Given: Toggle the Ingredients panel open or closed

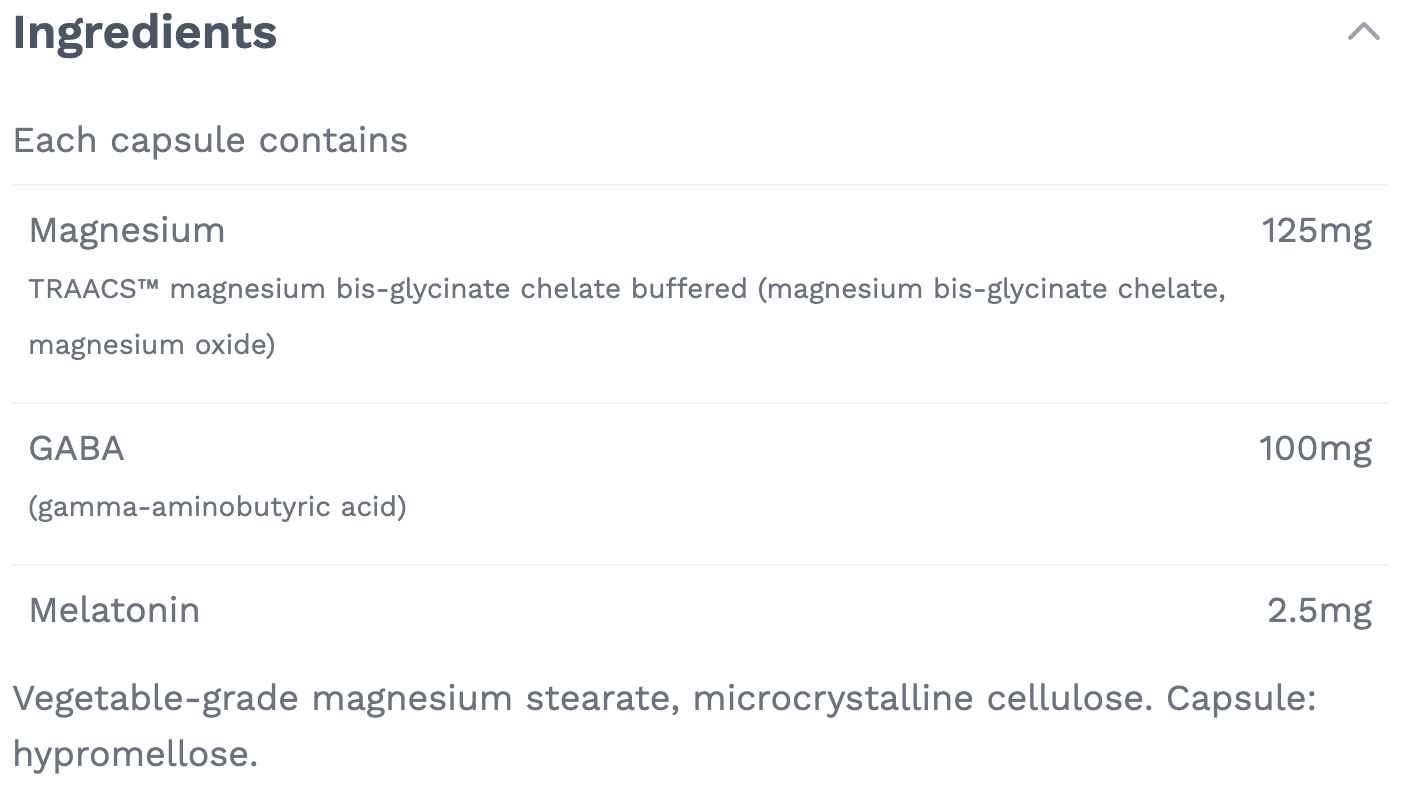Looking at the screenshot, I should [1362, 32].
